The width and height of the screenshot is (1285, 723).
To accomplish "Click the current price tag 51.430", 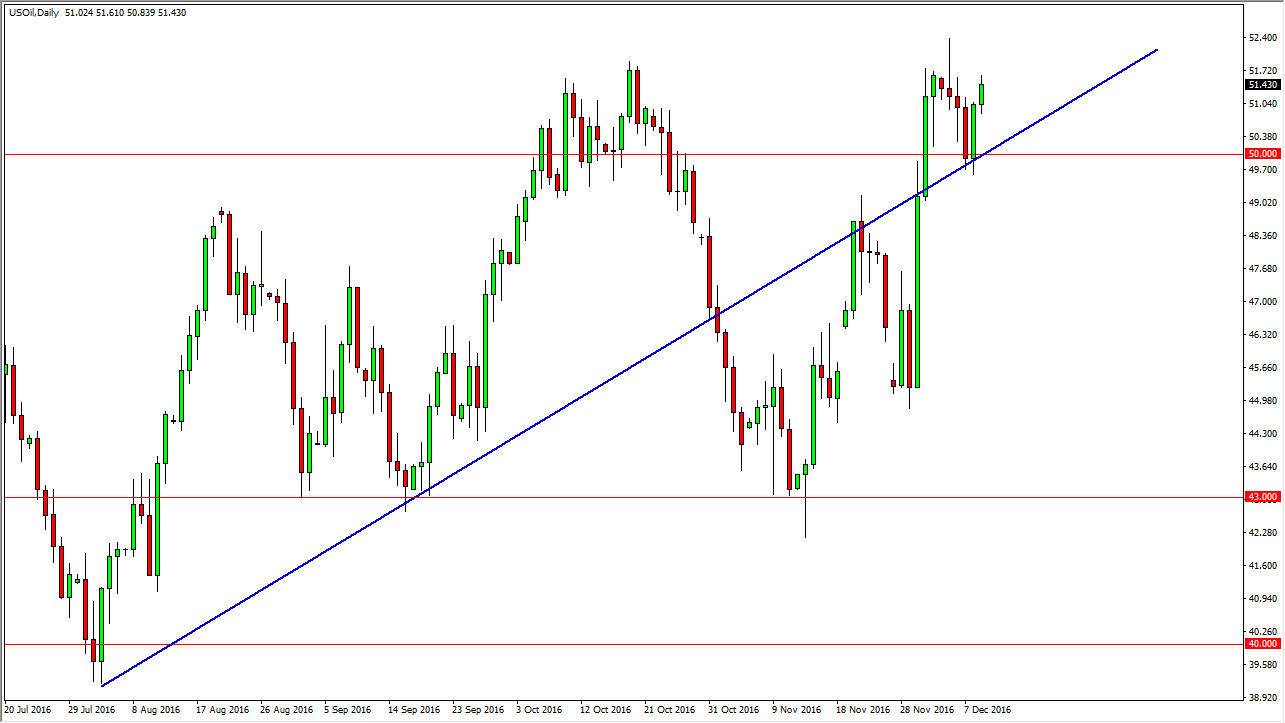I will [1263, 85].
